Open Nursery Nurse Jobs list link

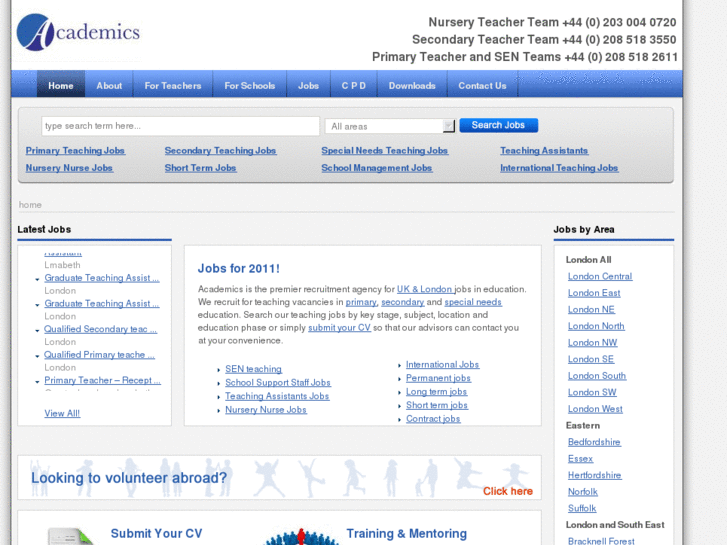tap(266, 410)
